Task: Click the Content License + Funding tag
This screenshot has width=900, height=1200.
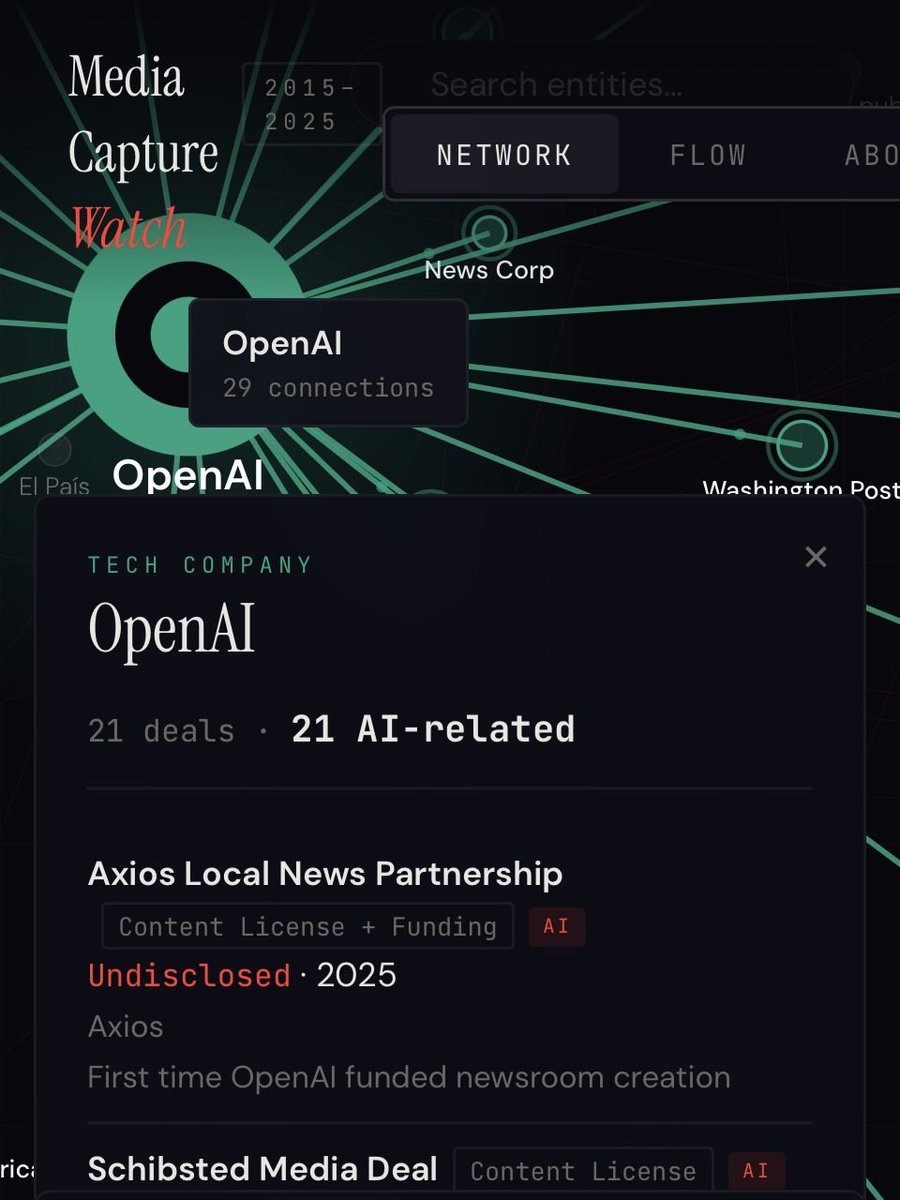Action: click(308, 926)
